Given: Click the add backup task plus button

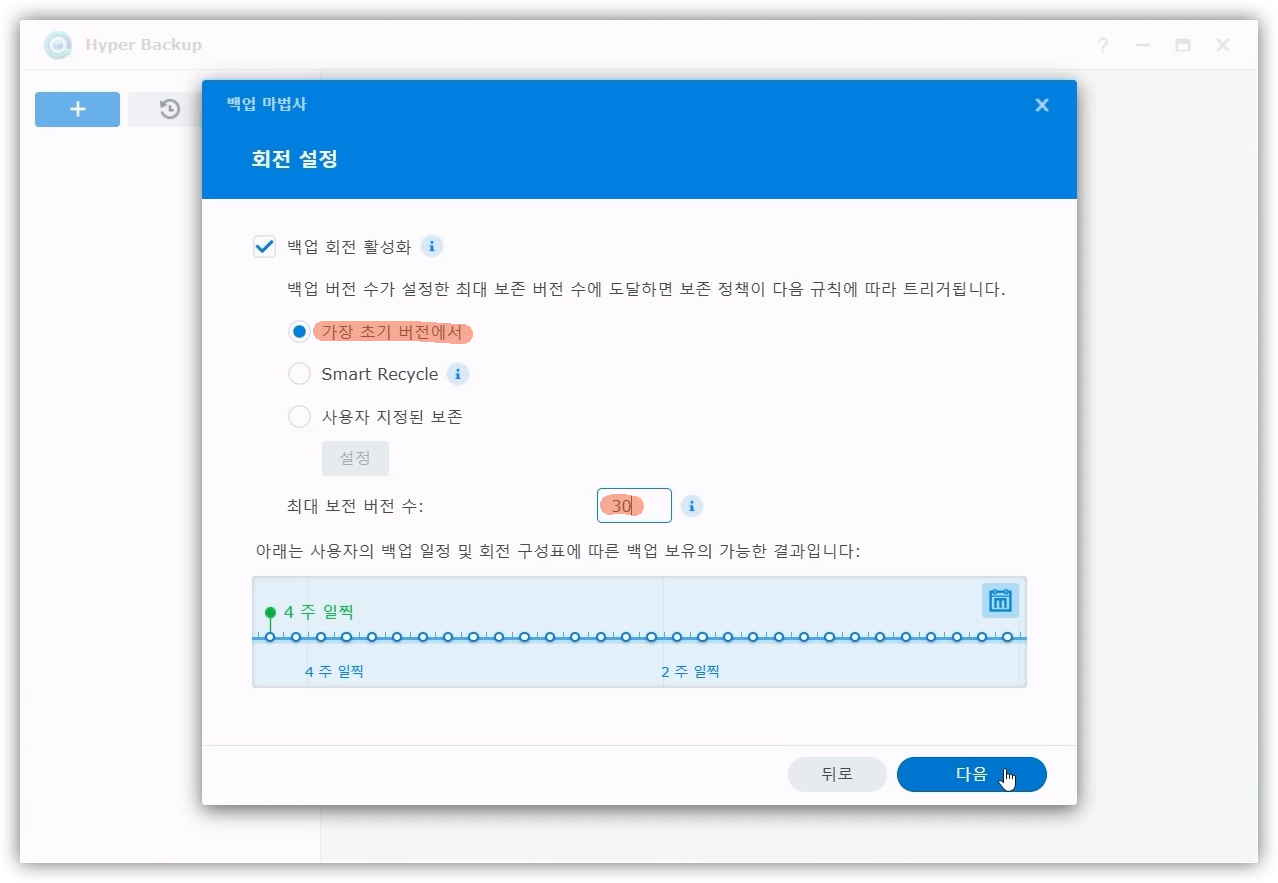Looking at the screenshot, I should pos(77,109).
